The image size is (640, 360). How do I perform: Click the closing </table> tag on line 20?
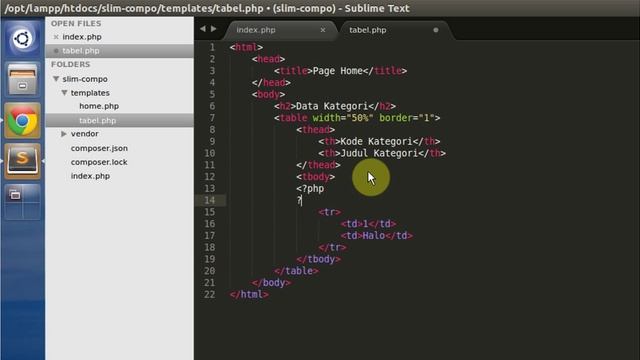click(296, 271)
